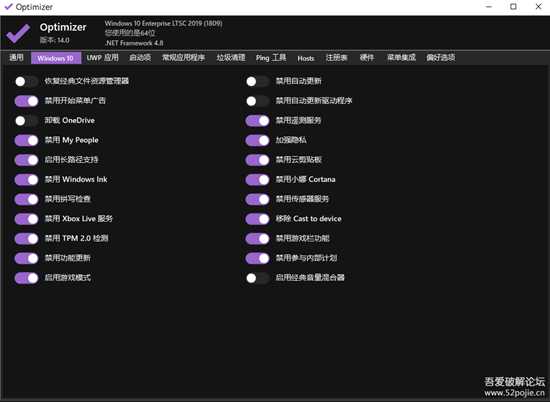Image resolution: width=550 pixels, height=402 pixels.
Task: Click the 您使用的是64位 text
Action: (130, 33)
